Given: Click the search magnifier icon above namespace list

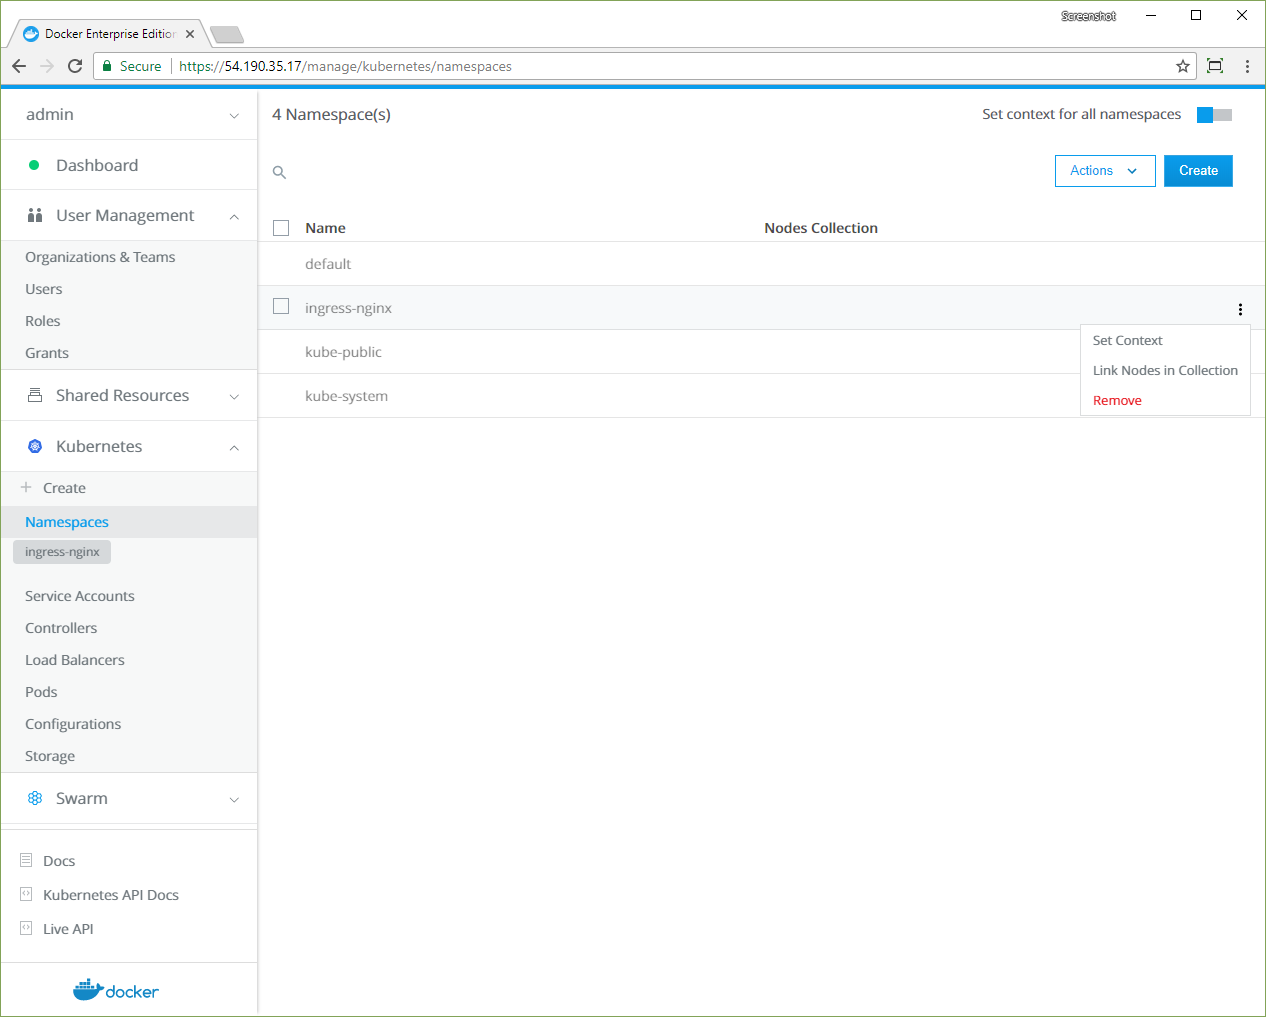Looking at the screenshot, I should click(x=280, y=173).
